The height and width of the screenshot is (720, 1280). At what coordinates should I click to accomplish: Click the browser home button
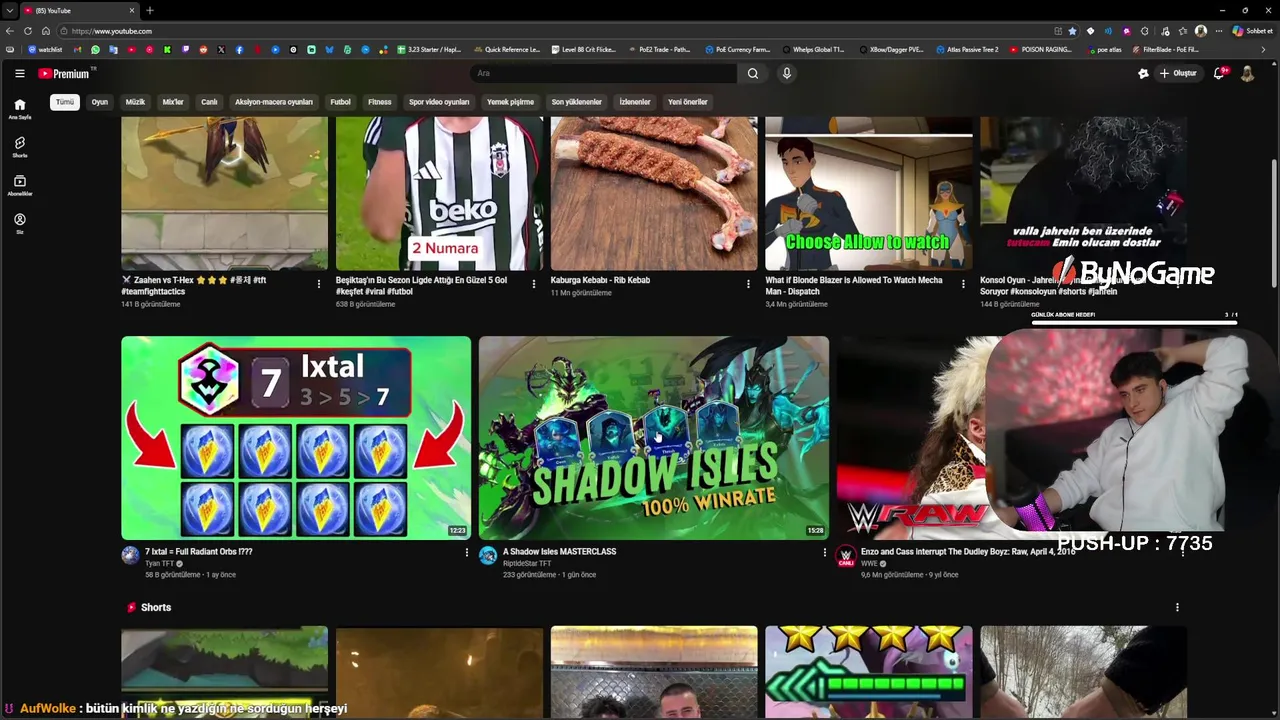click(x=45, y=31)
